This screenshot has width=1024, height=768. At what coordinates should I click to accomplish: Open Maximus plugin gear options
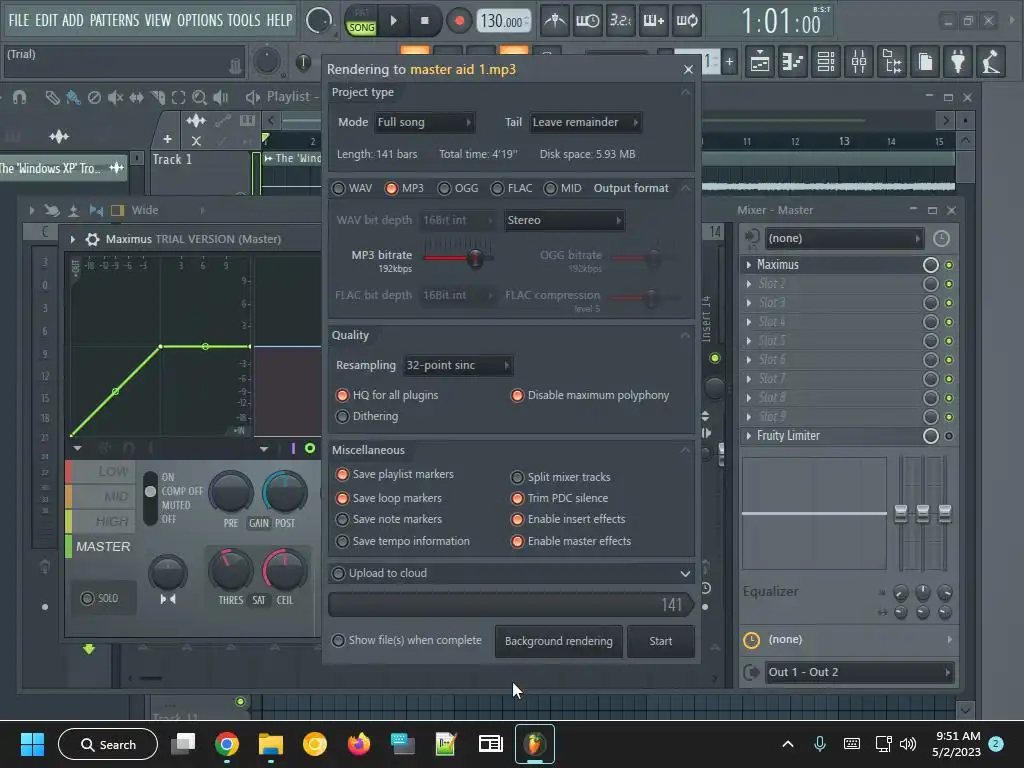[92, 239]
